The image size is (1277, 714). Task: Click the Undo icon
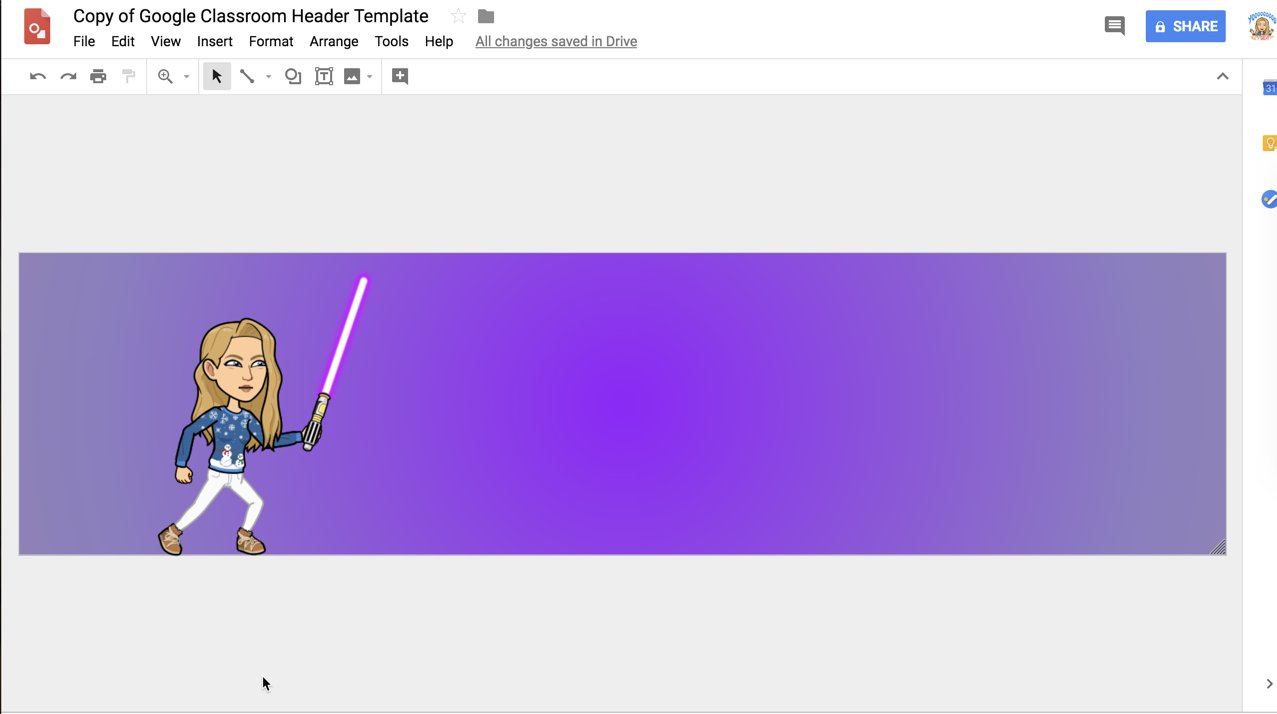38,76
